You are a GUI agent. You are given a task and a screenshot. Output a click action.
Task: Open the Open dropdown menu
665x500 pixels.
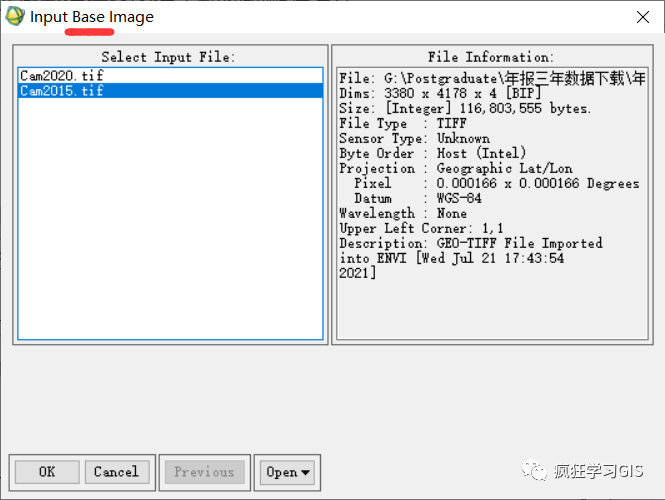coord(287,472)
